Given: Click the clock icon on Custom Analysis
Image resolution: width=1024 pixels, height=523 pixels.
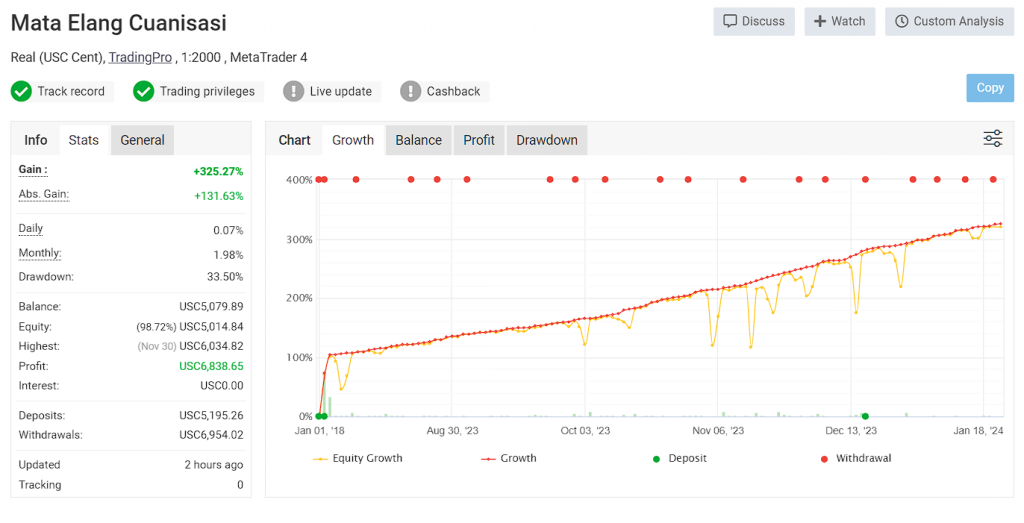Looking at the screenshot, I should click(x=901, y=21).
